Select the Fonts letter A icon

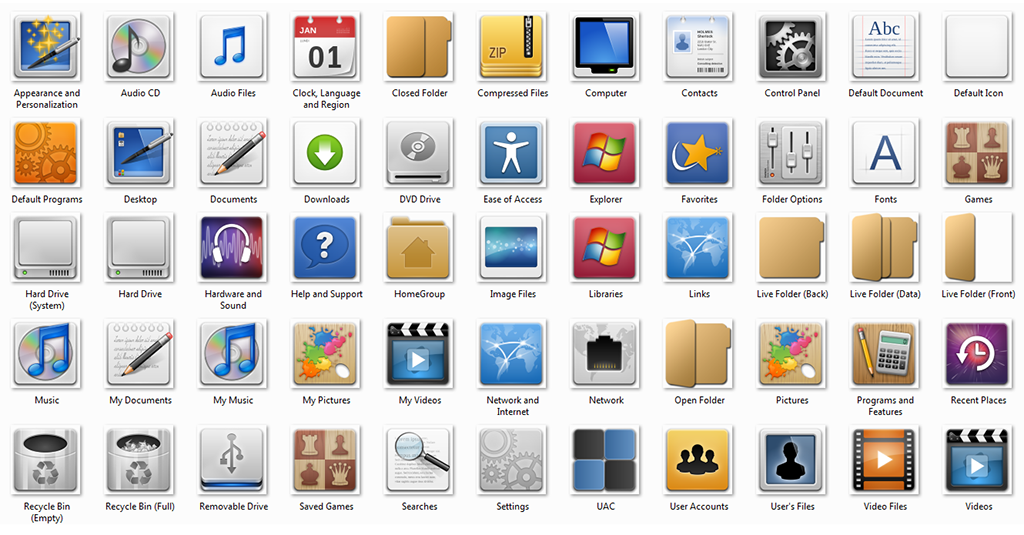click(885, 153)
